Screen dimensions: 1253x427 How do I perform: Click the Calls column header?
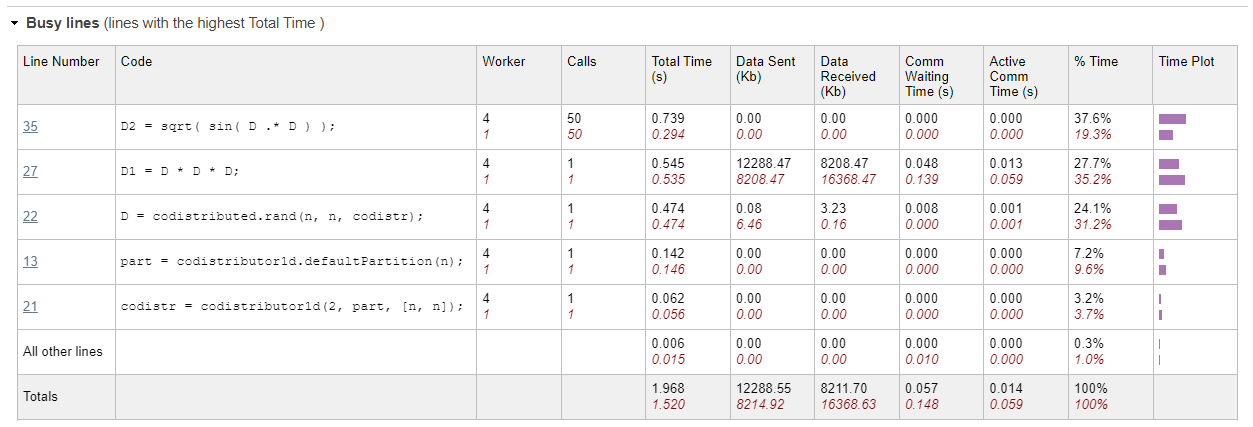(581, 62)
